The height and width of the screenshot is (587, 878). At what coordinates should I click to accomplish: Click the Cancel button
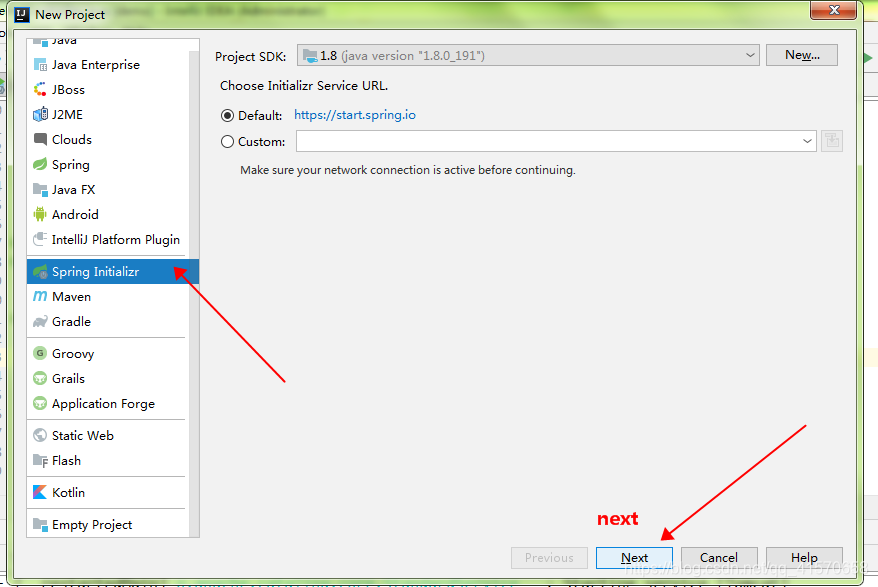719,558
